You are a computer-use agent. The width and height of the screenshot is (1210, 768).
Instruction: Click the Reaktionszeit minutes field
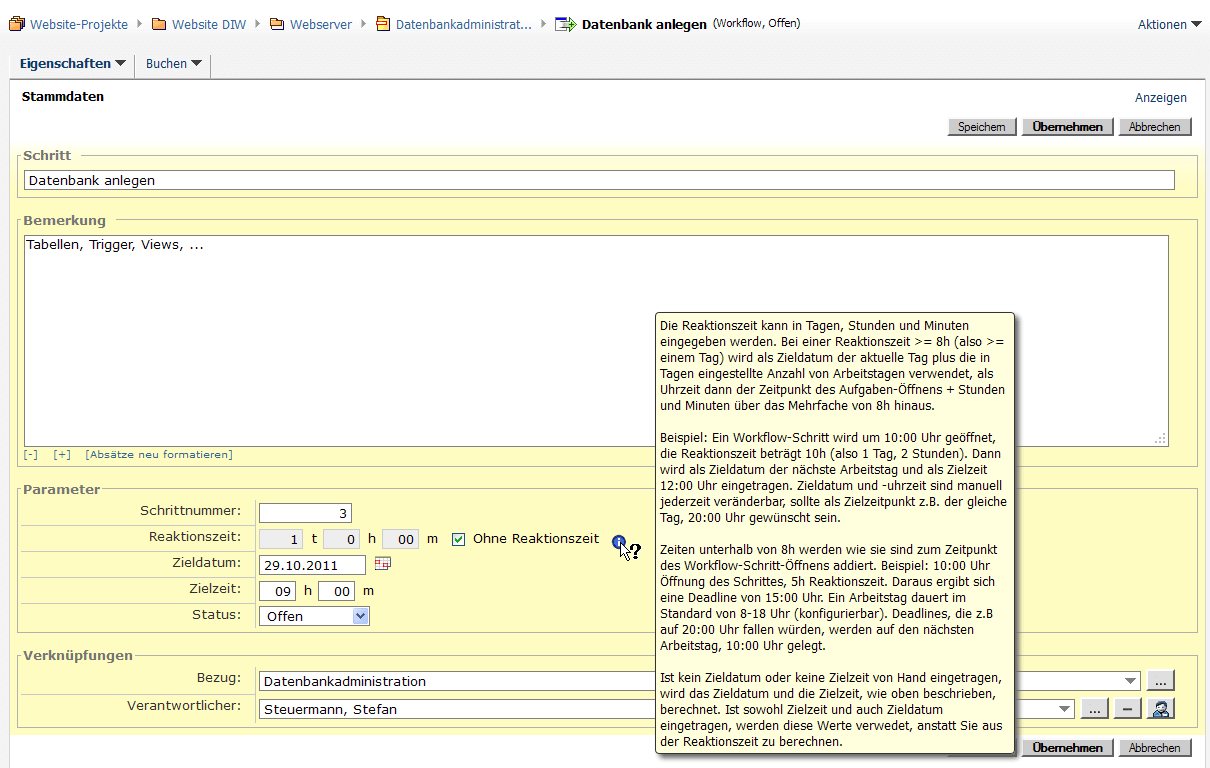(x=400, y=539)
